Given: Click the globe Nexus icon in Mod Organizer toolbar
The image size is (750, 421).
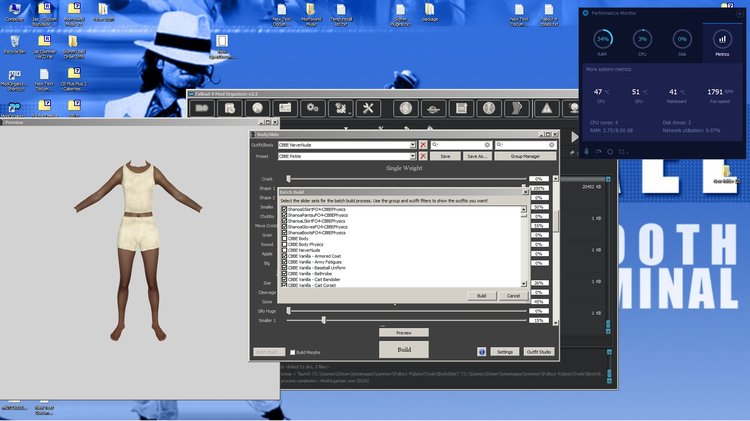Looking at the screenshot, I should tap(257, 109).
